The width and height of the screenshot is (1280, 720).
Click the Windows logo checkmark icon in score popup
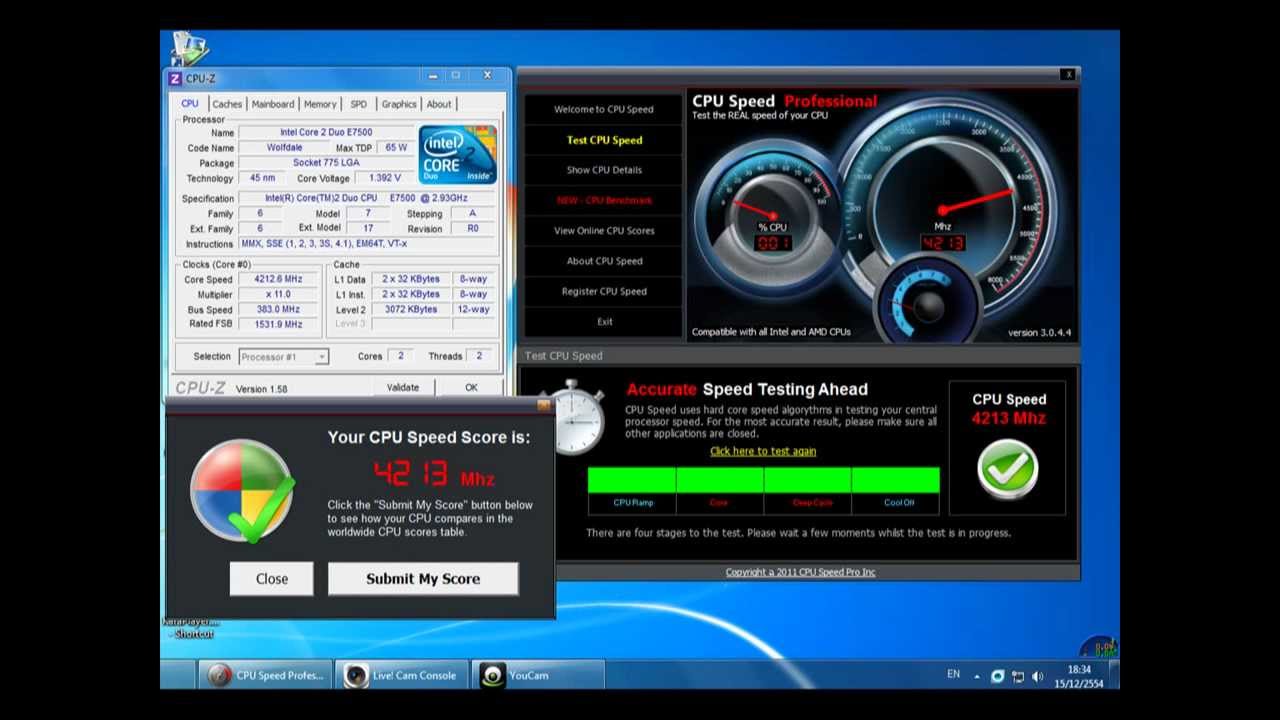(243, 491)
